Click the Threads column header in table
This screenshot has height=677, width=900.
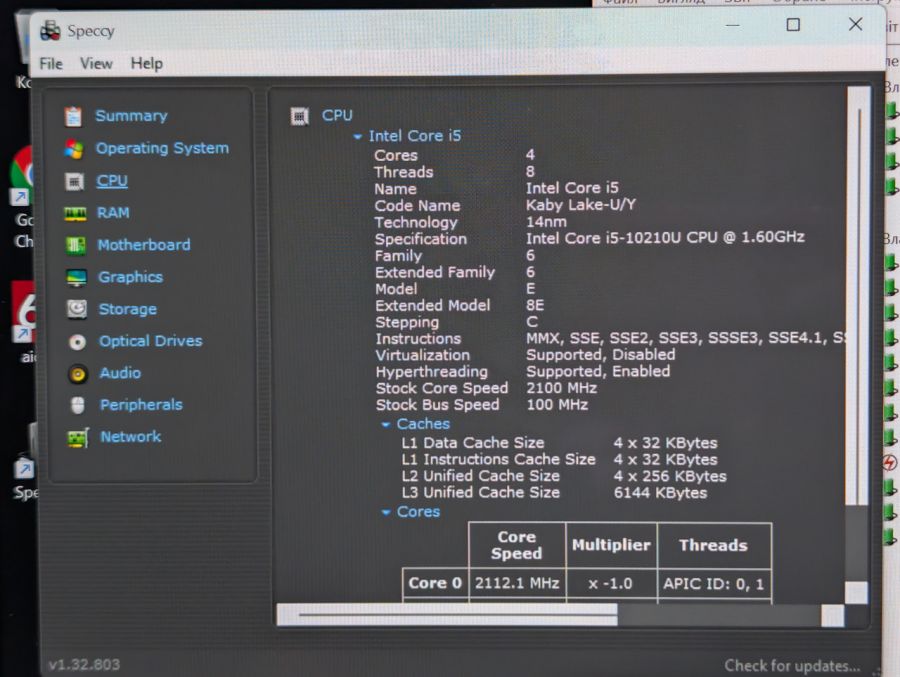pyautogui.click(x=714, y=545)
